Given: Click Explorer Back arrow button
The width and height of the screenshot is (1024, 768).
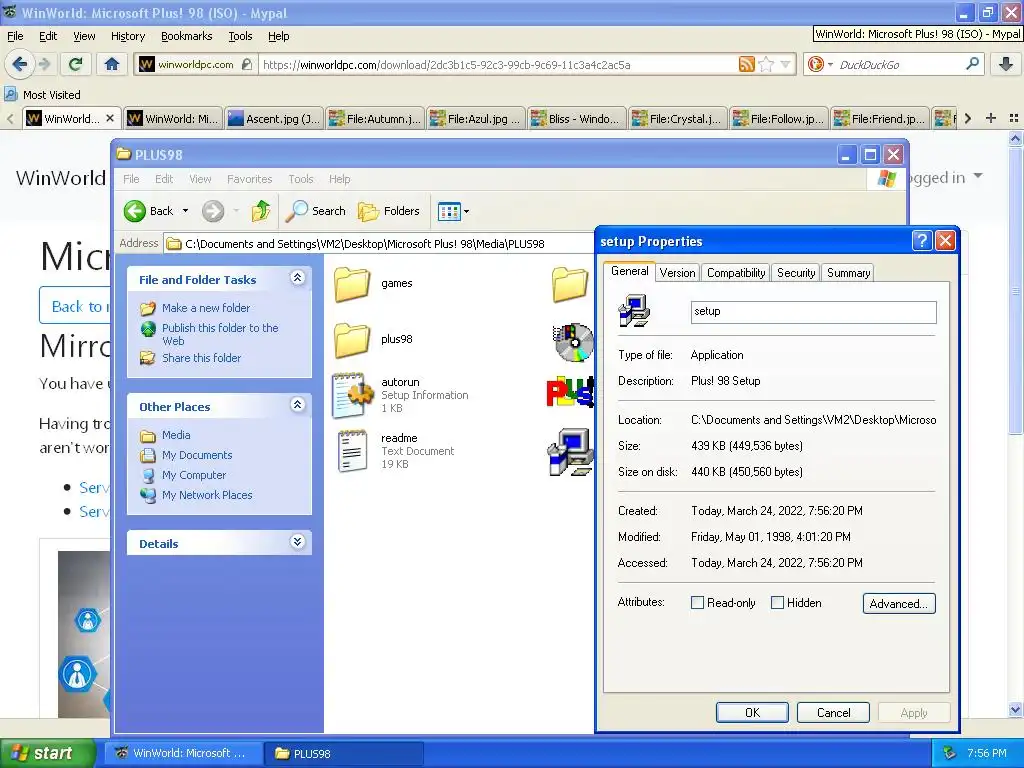Looking at the screenshot, I should (x=150, y=211).
